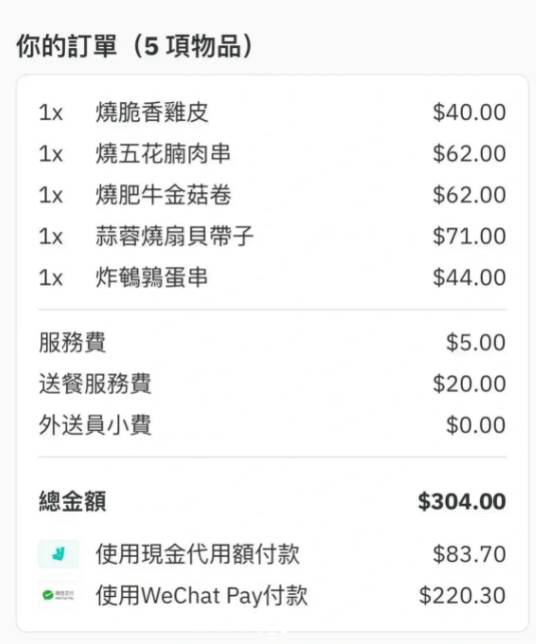Select the 燒五花腩肉串 order item
Screen dimensions: 536x644
tap(272, 154)
